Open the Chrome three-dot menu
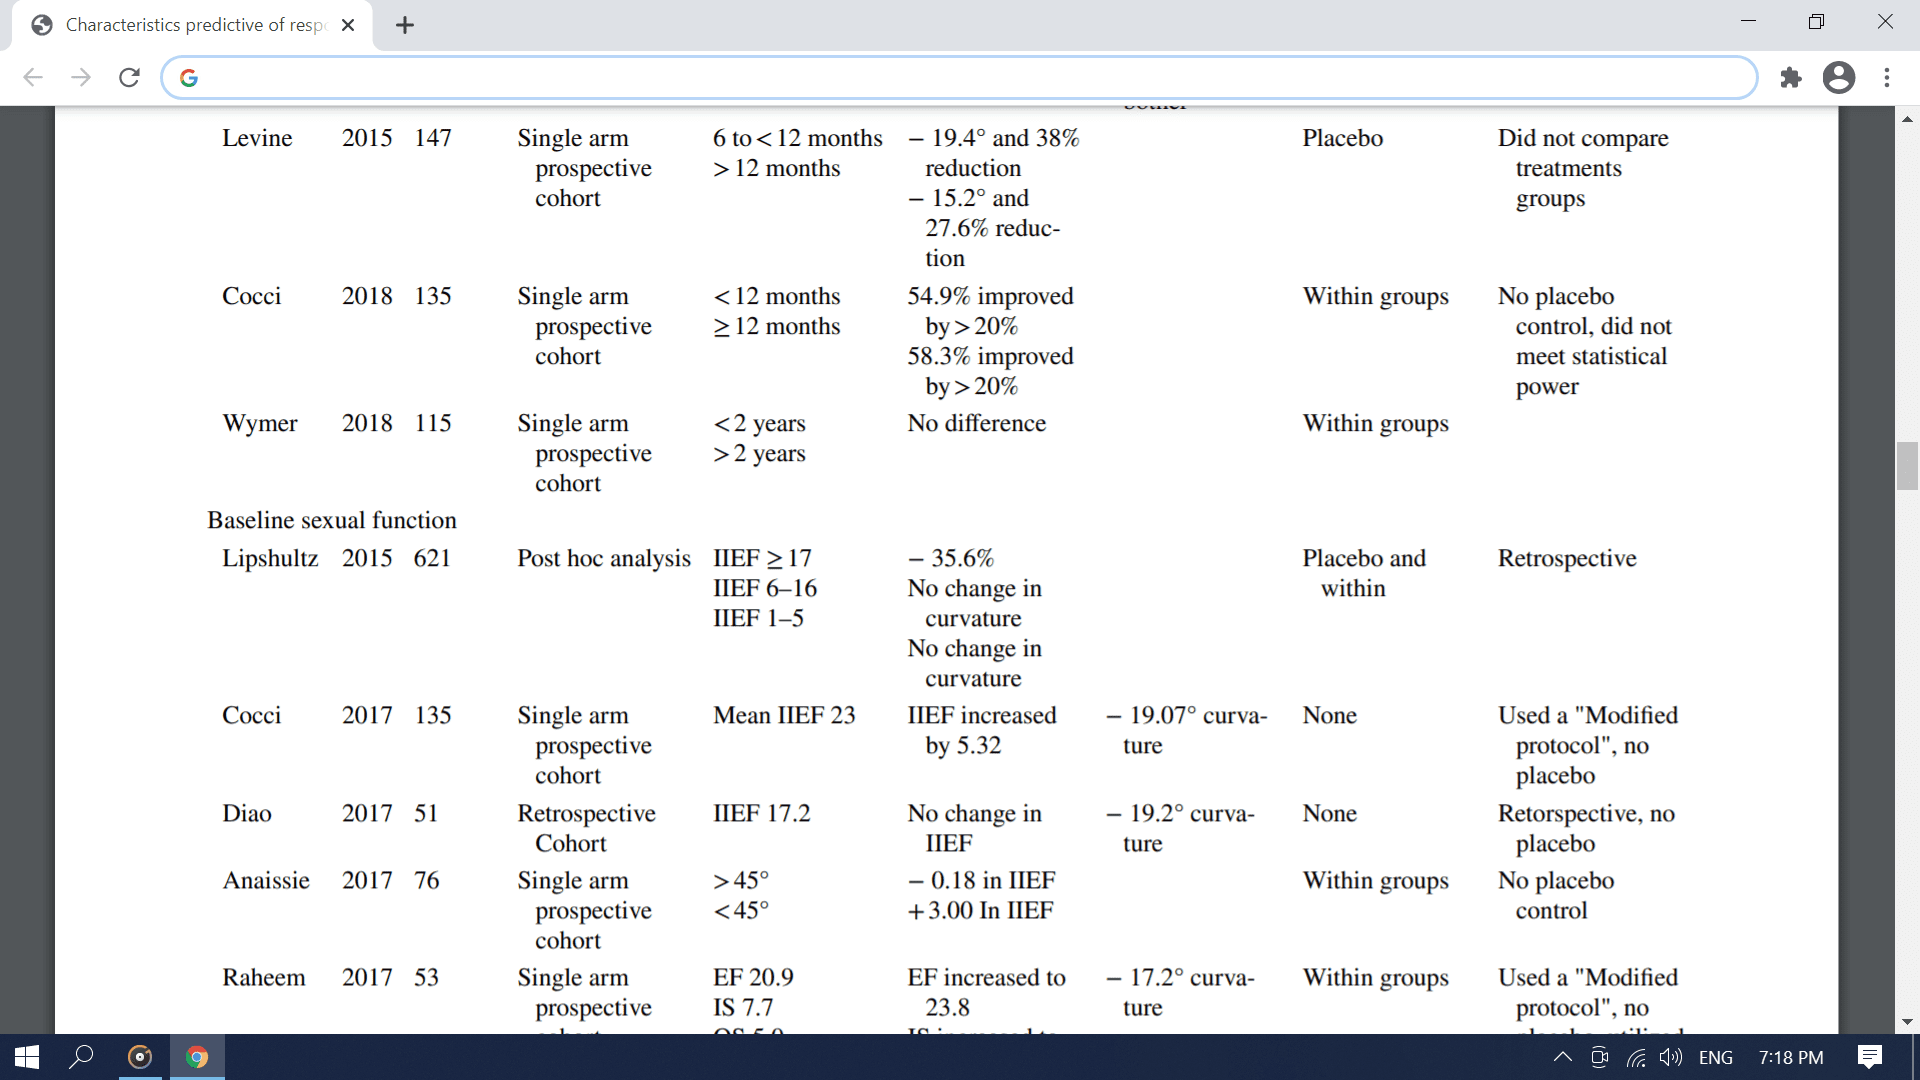 coord(1887,78)
